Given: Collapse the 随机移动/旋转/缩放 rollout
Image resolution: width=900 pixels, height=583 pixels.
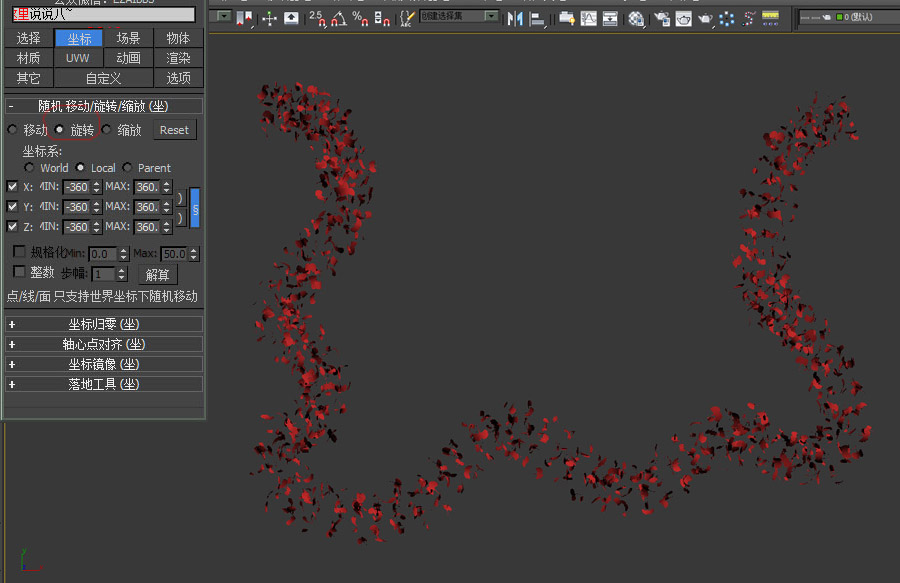Looking at the screenshot, I should point(104,106).
